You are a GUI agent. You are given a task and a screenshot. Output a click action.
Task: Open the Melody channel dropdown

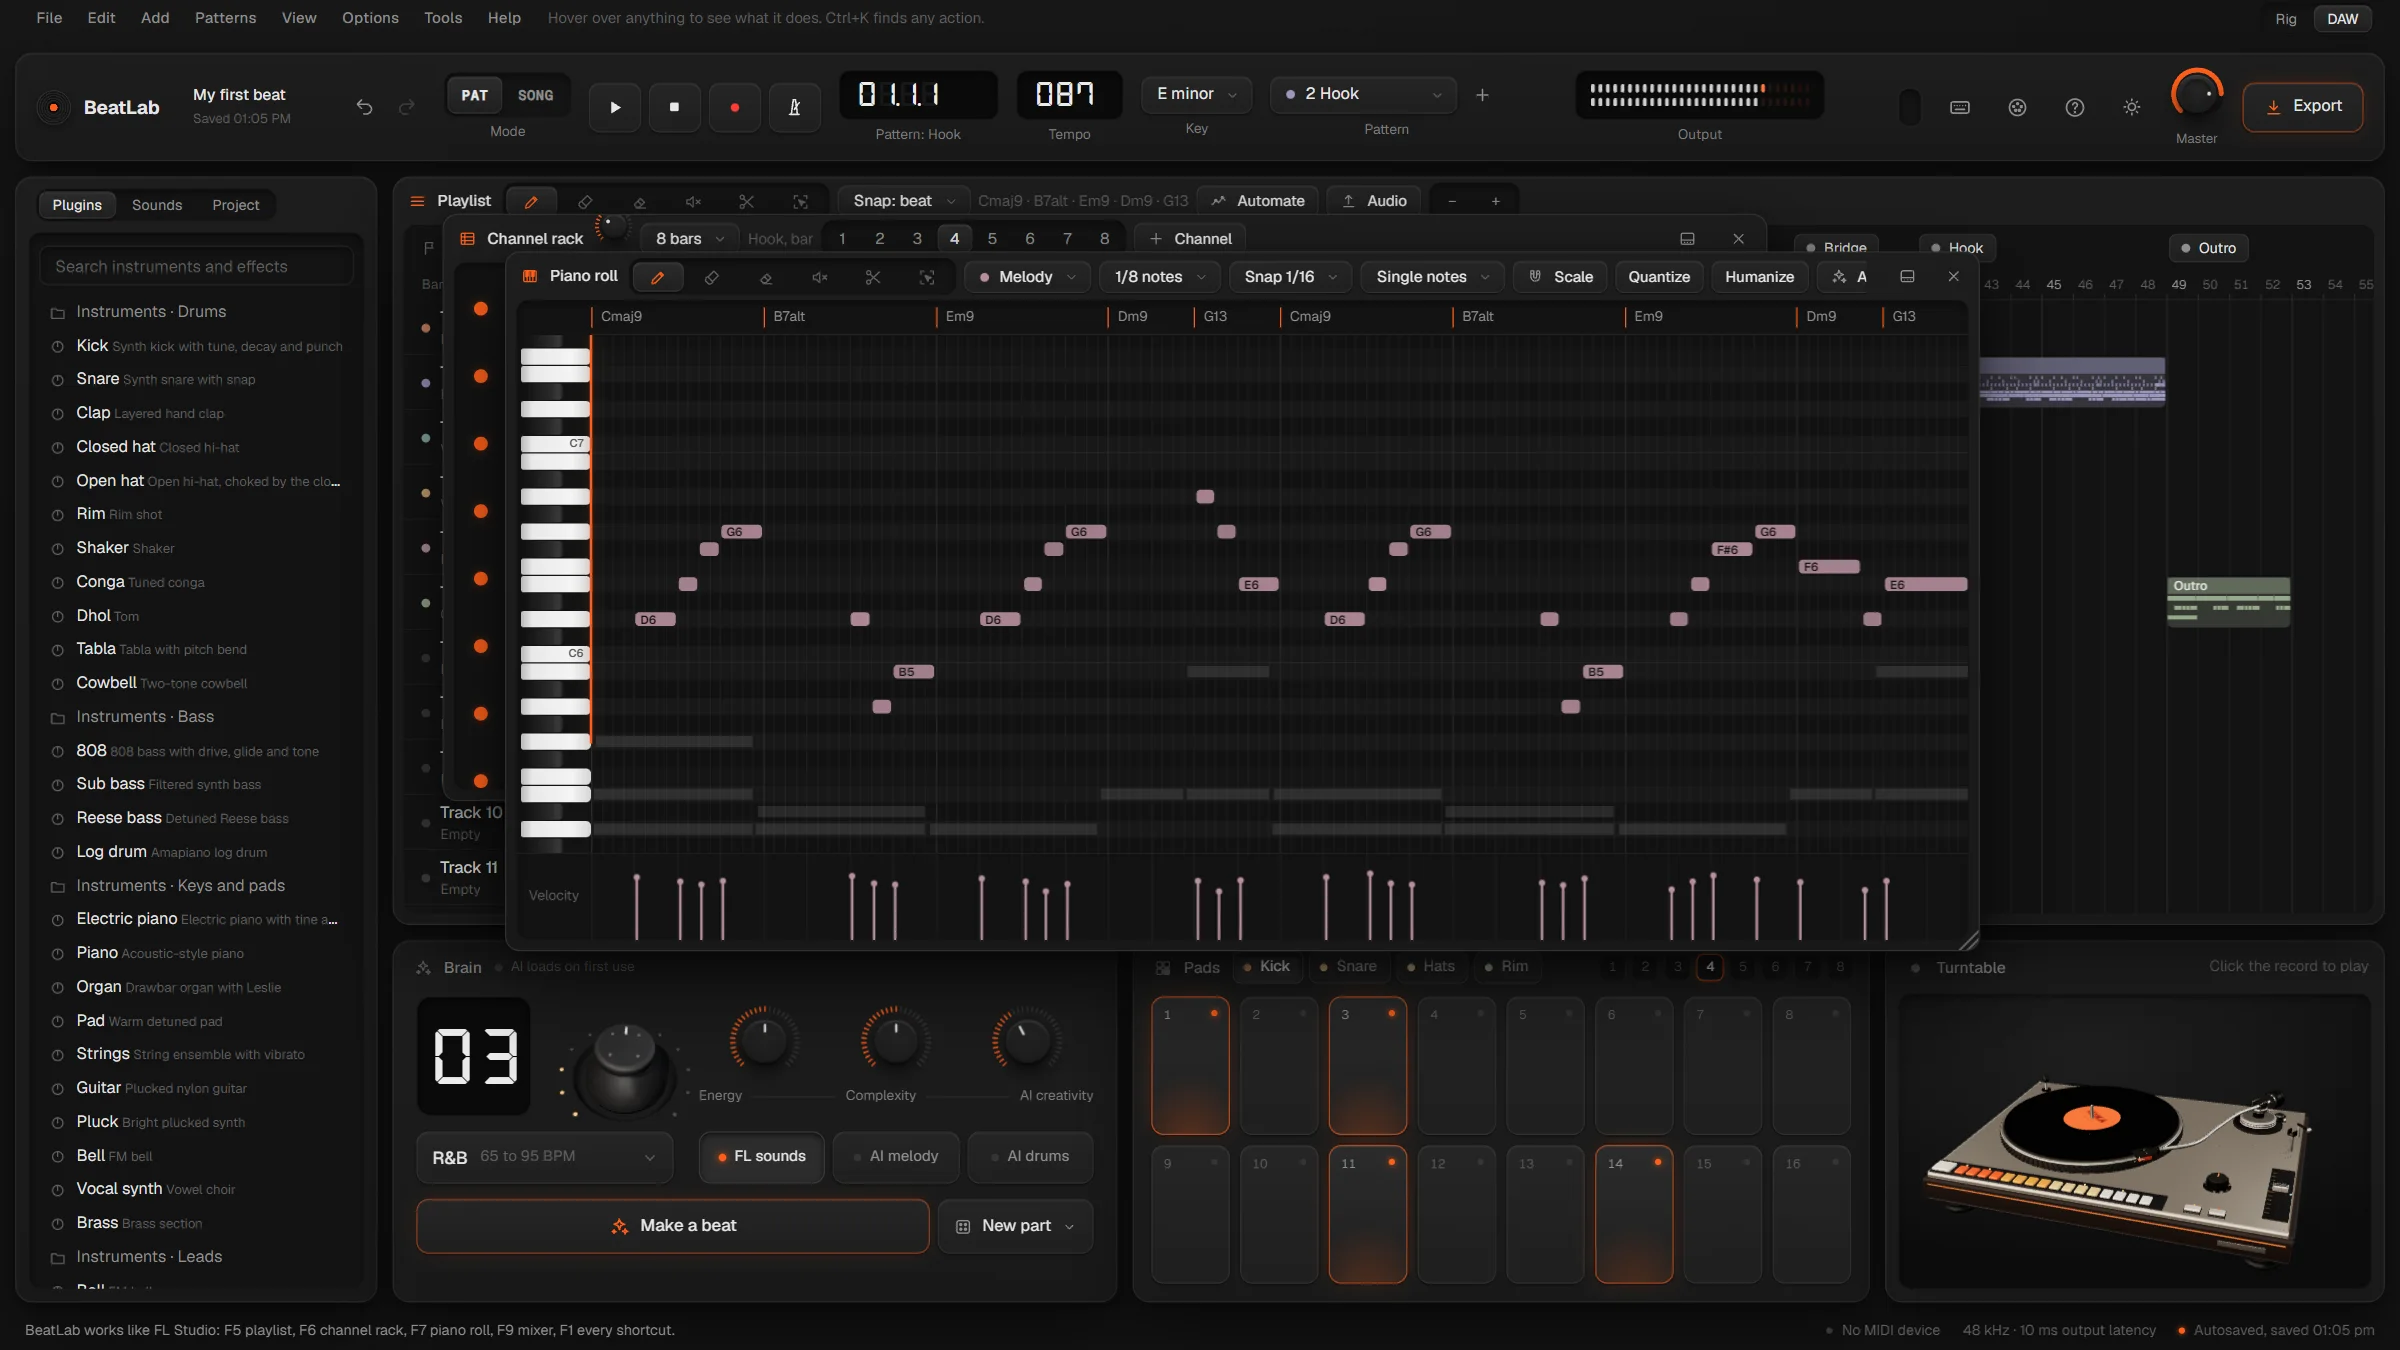[1027, 277]
